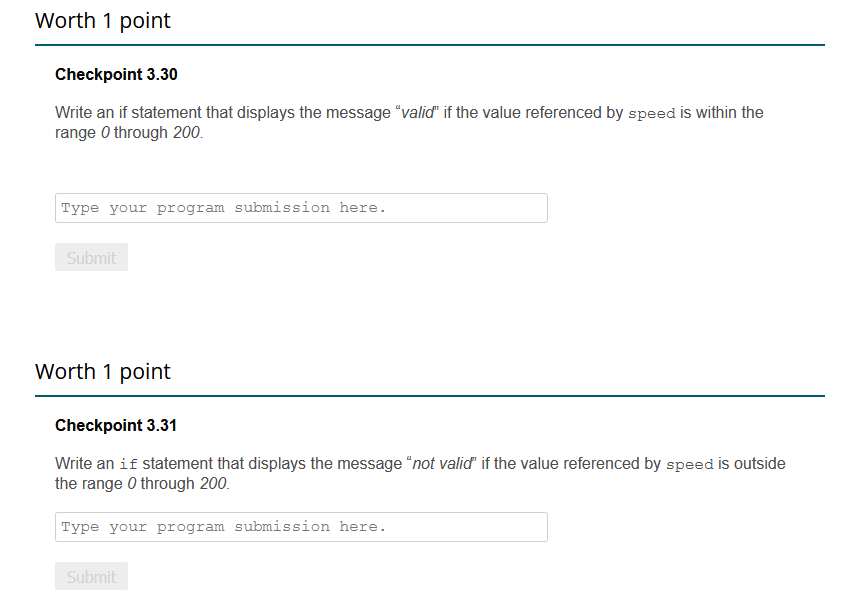Submit the Checkpoint 3.30 answer

[91, 257]
